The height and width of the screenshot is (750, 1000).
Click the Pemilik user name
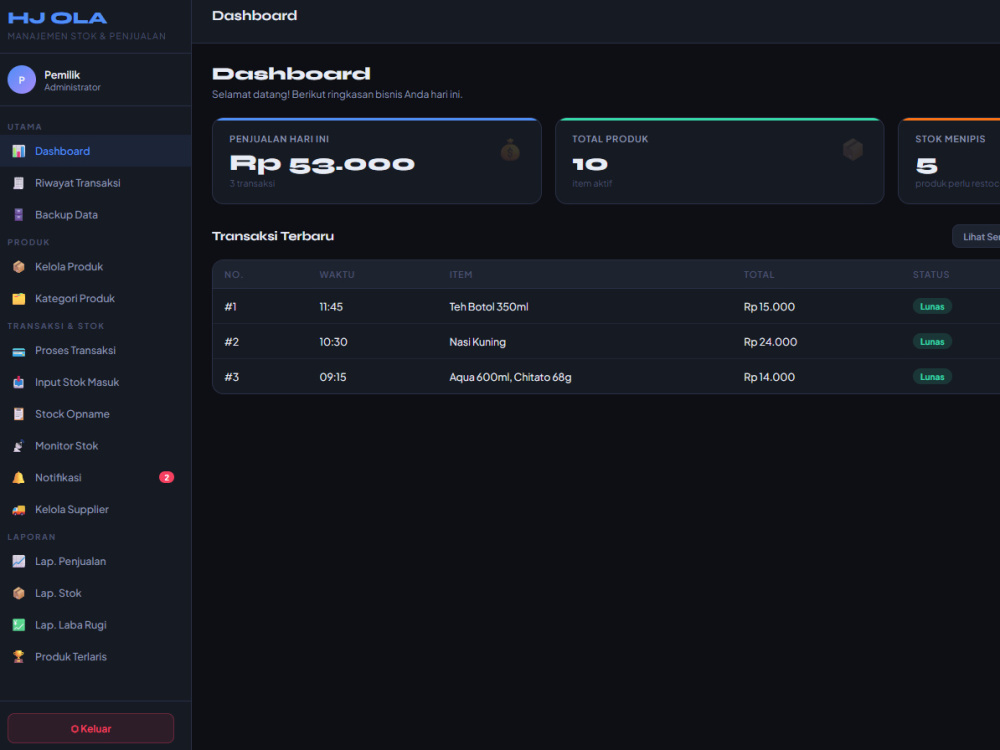62,75
